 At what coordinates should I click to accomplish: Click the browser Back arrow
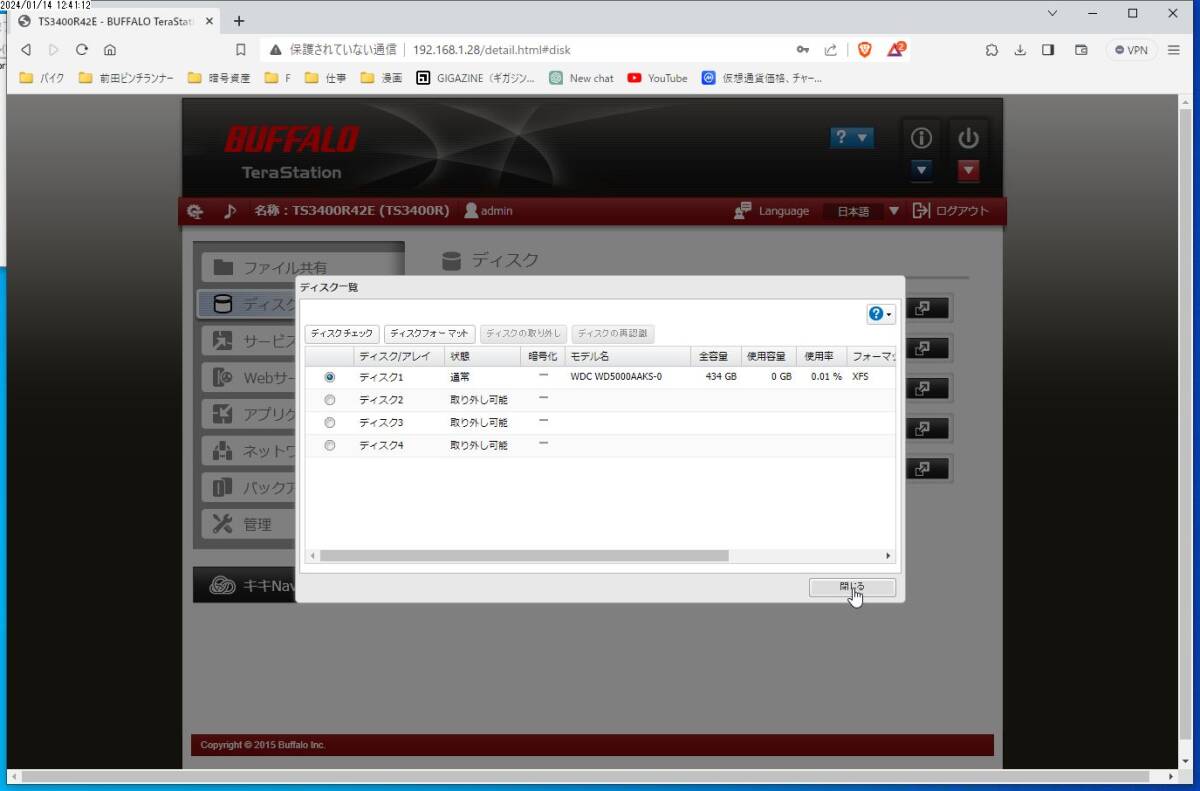coord(26,50)
